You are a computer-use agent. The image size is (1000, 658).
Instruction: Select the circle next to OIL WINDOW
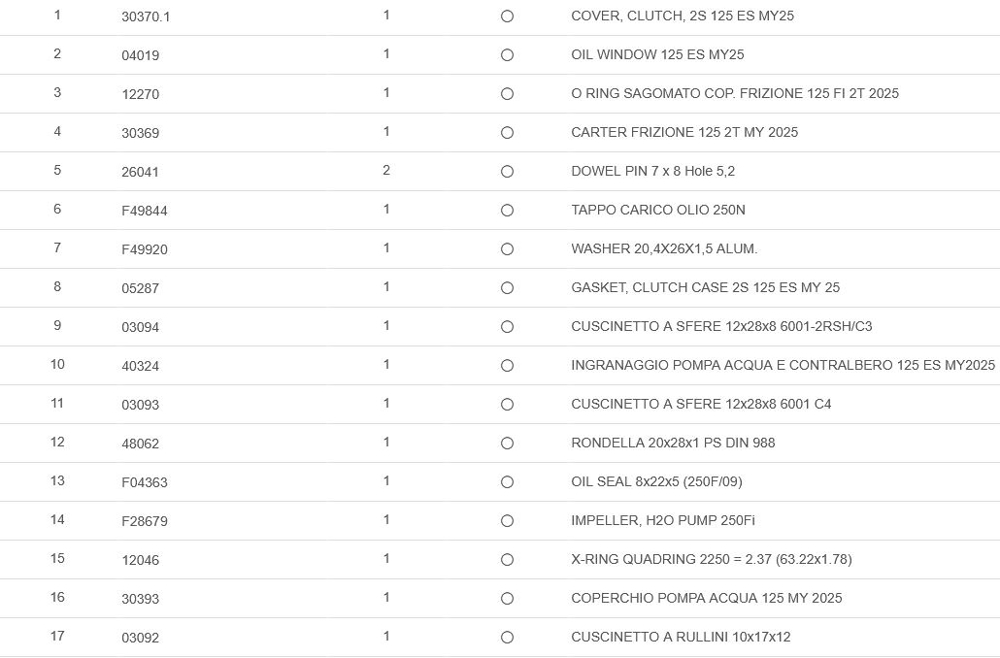click(x=507, y=55)
